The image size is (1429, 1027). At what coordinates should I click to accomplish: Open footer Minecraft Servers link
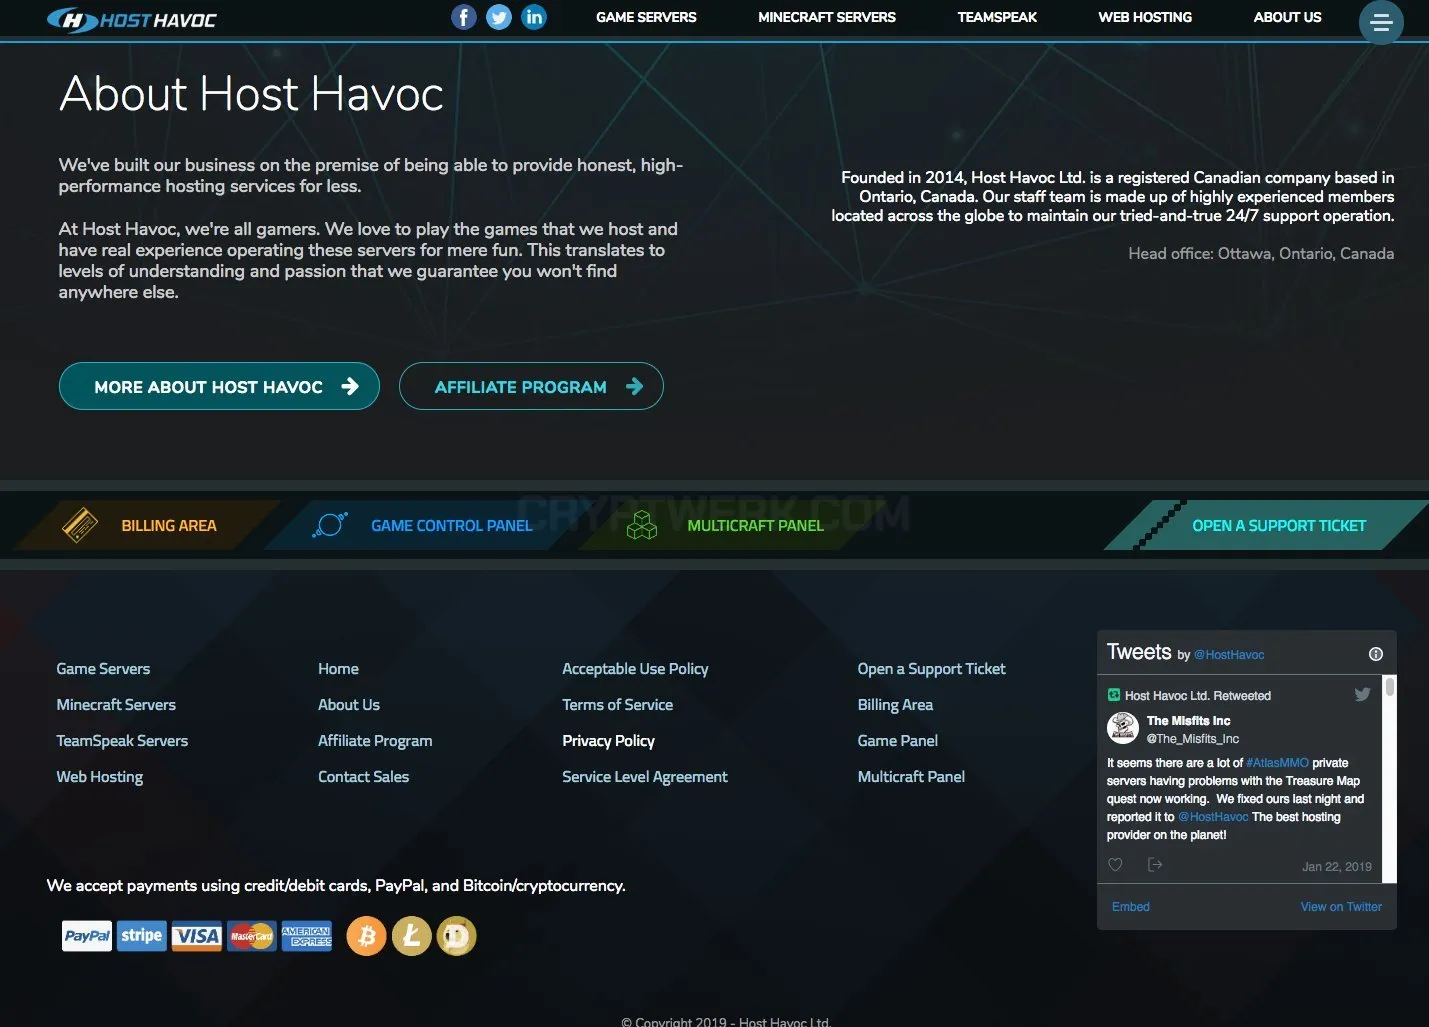[x=116, y=705]
